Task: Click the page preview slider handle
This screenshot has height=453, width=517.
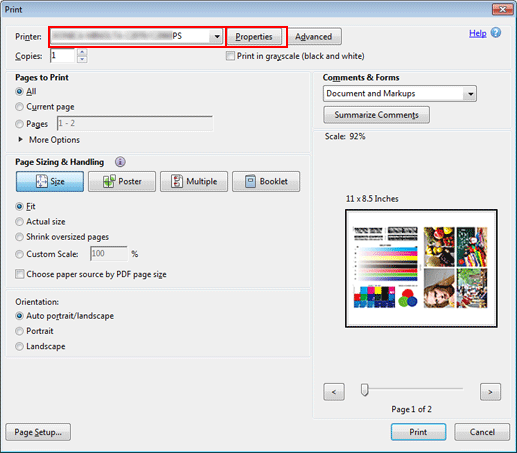Action: pos(365,390)
